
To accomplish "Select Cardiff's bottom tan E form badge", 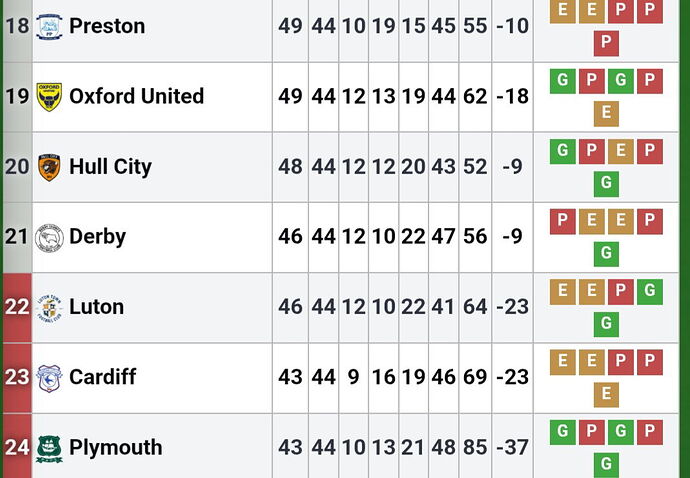I will tap(606, 394).
